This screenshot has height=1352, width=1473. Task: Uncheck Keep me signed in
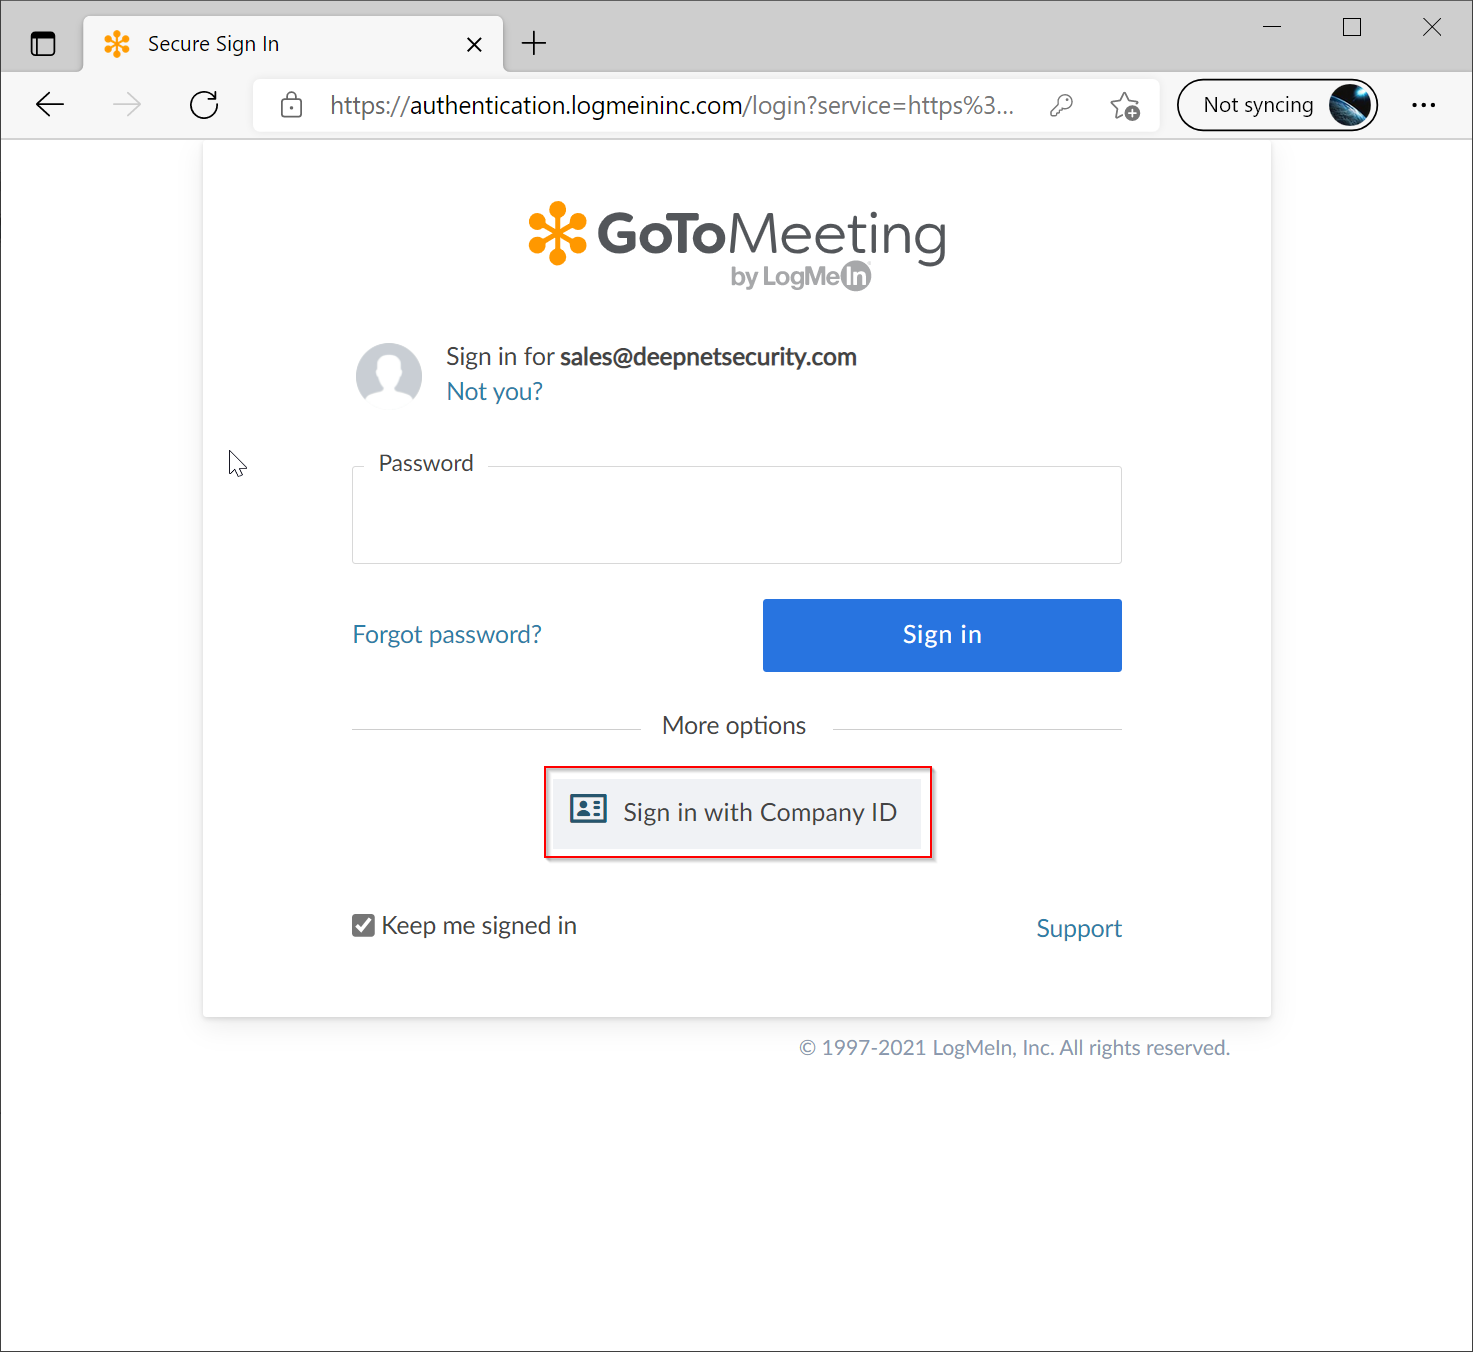point(364,926)
